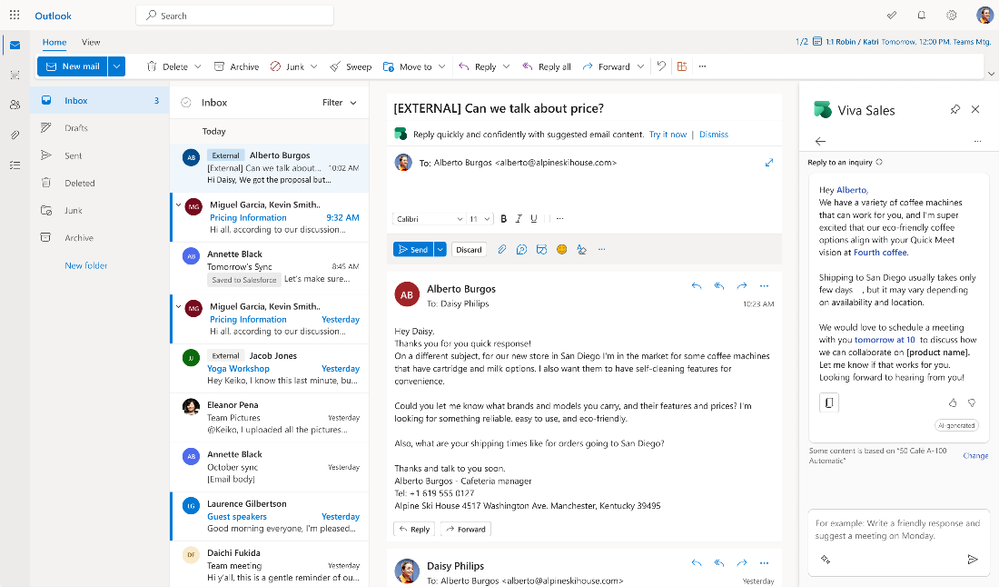This screenshot has width=999, height=587.
Task: Click Sweep in the toolbar
Action: pyautogui.click(x=350, y=66)
